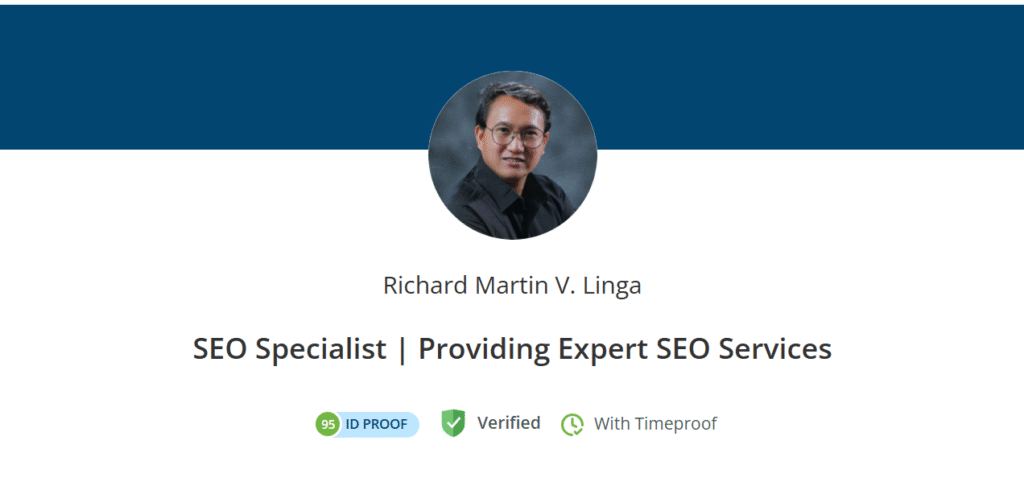Click the surname Linga in name
This screenshot has height=494, width=1024.
[x=612, y=285]
